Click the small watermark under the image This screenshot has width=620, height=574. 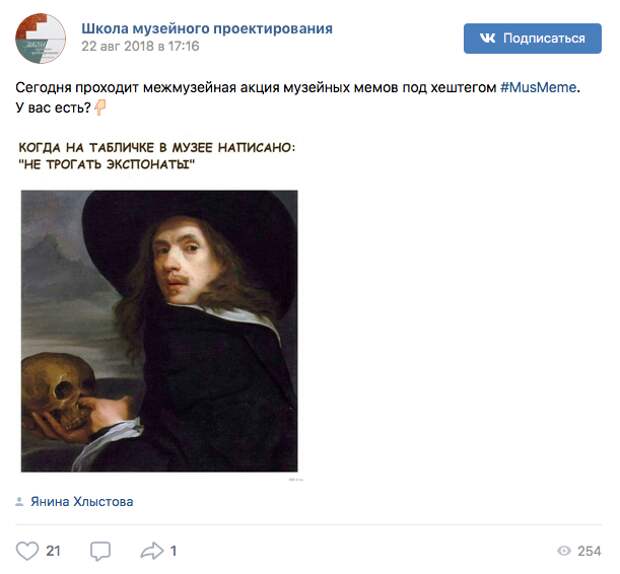[x=296, y=480]
